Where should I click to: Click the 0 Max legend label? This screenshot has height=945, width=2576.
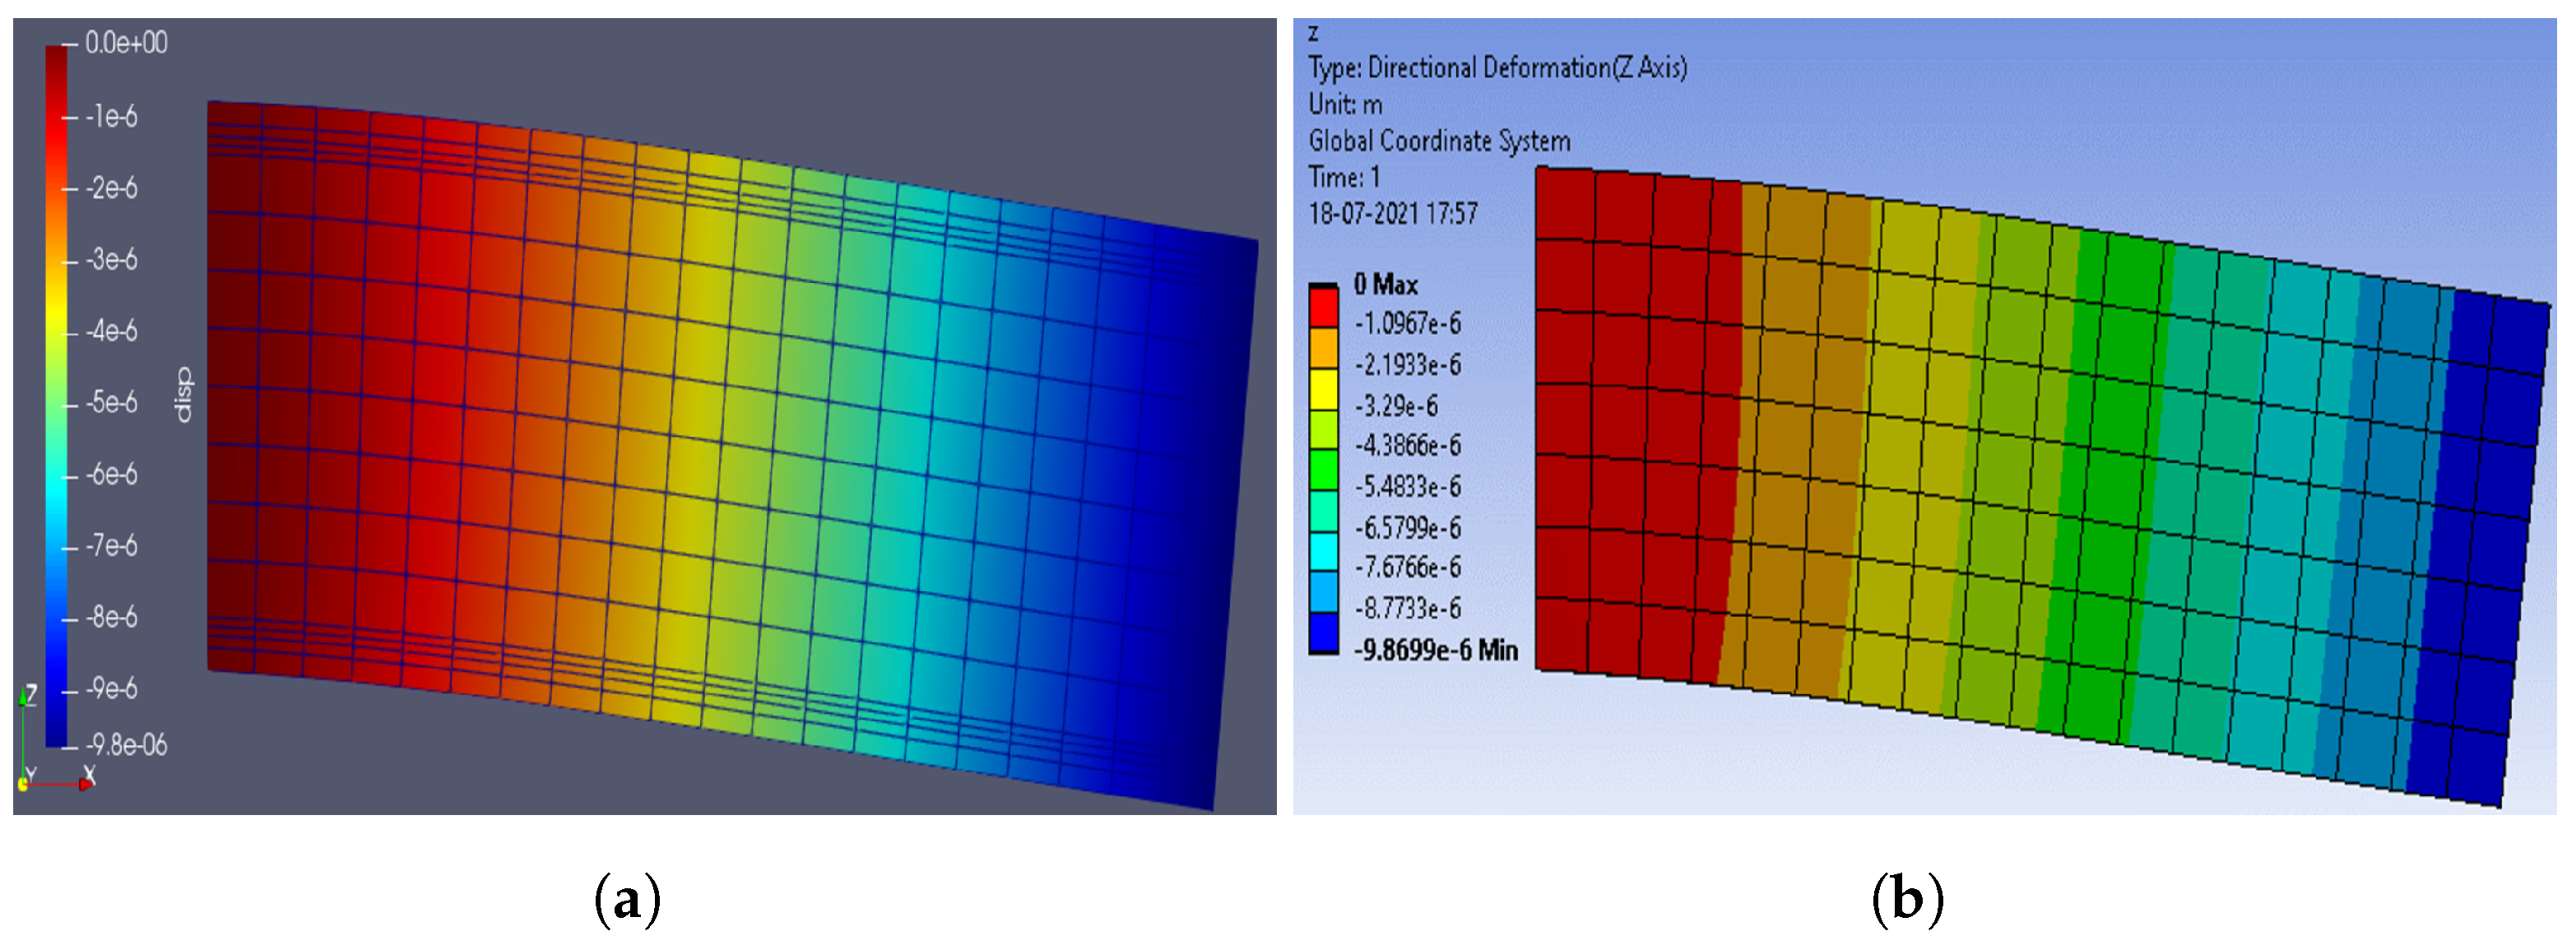(x=1385, y=285)
